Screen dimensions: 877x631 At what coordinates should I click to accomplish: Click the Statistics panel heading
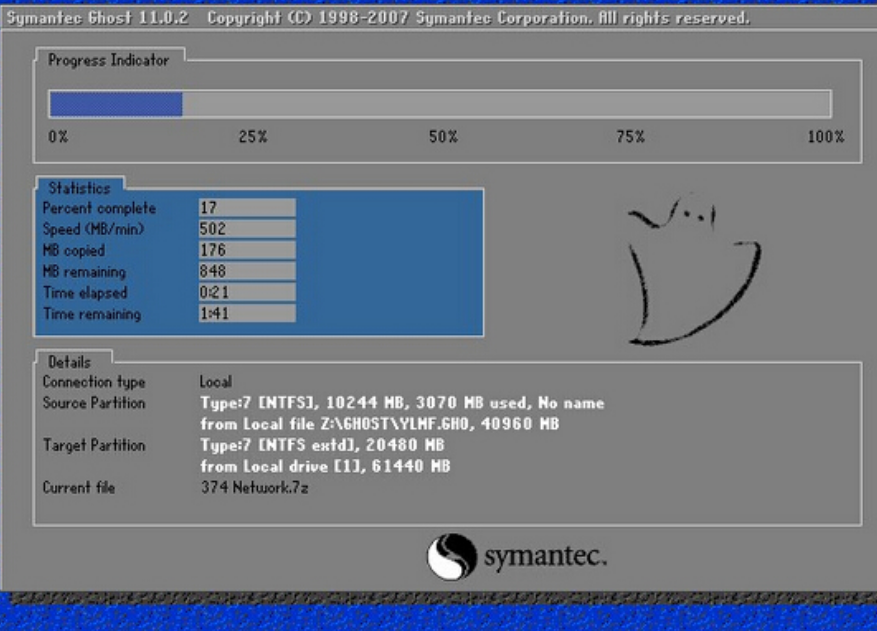[x=79, y=188]
